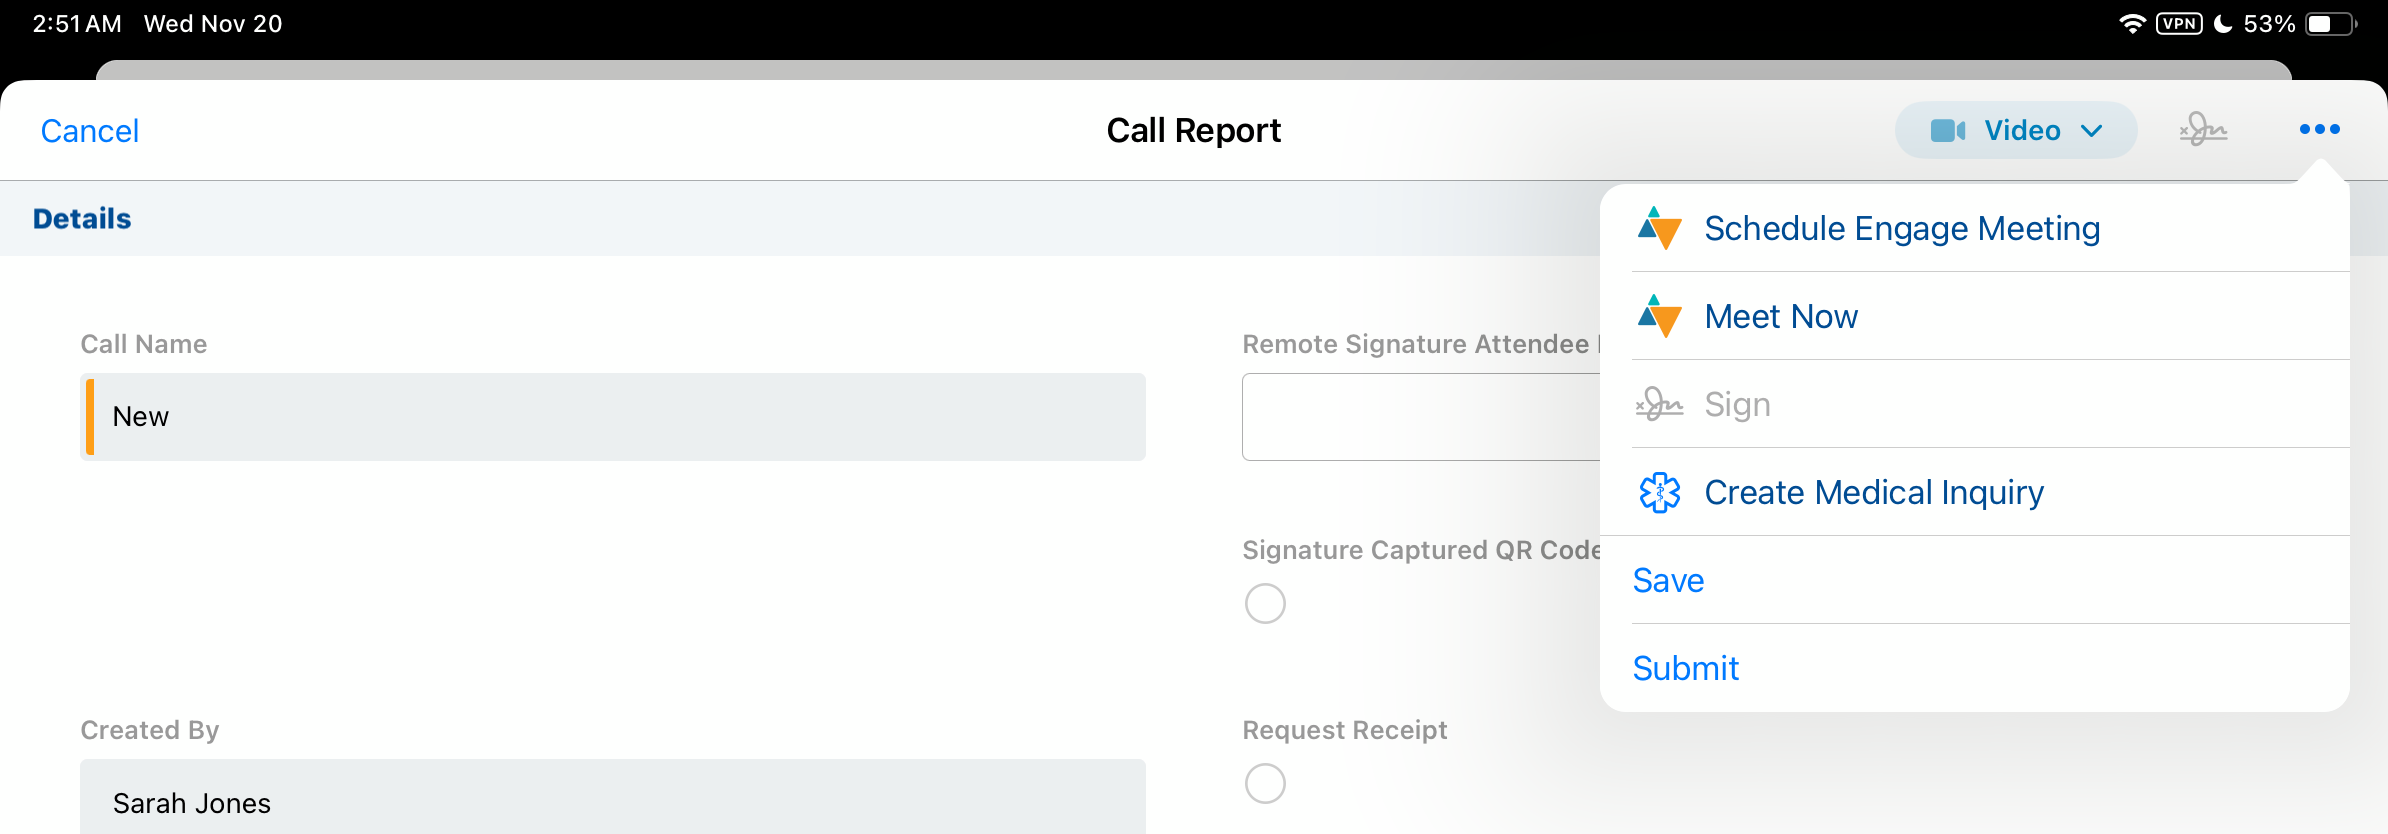Enable the Request Receipt checkbox
The height and width of the screenshot is (834, 2388).
(x=1265, y=784)
